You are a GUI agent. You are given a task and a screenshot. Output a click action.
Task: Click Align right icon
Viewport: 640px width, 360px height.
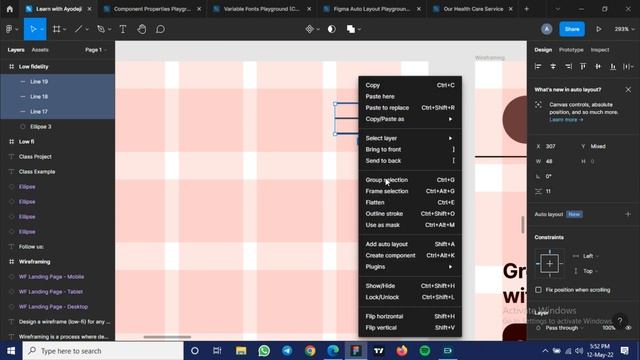tap(568, 67)
